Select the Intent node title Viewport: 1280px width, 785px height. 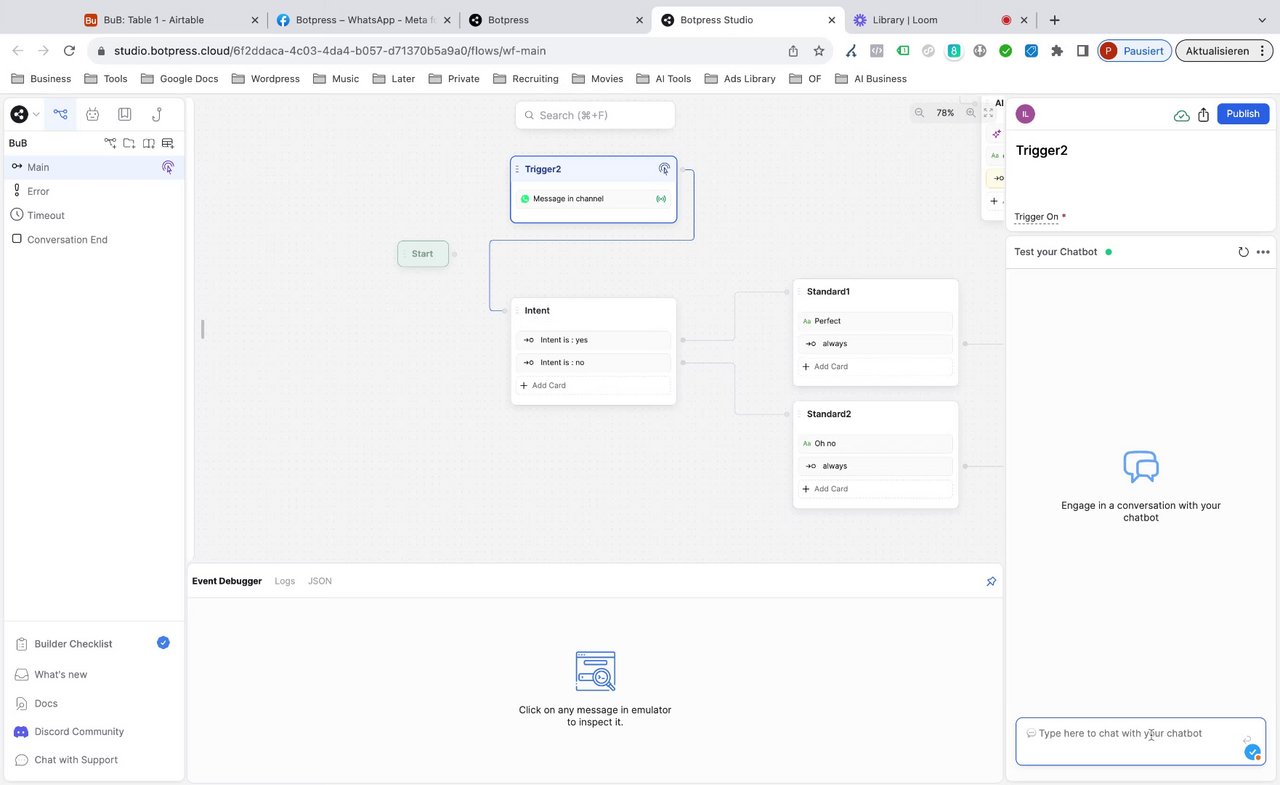tap(537, 311)
